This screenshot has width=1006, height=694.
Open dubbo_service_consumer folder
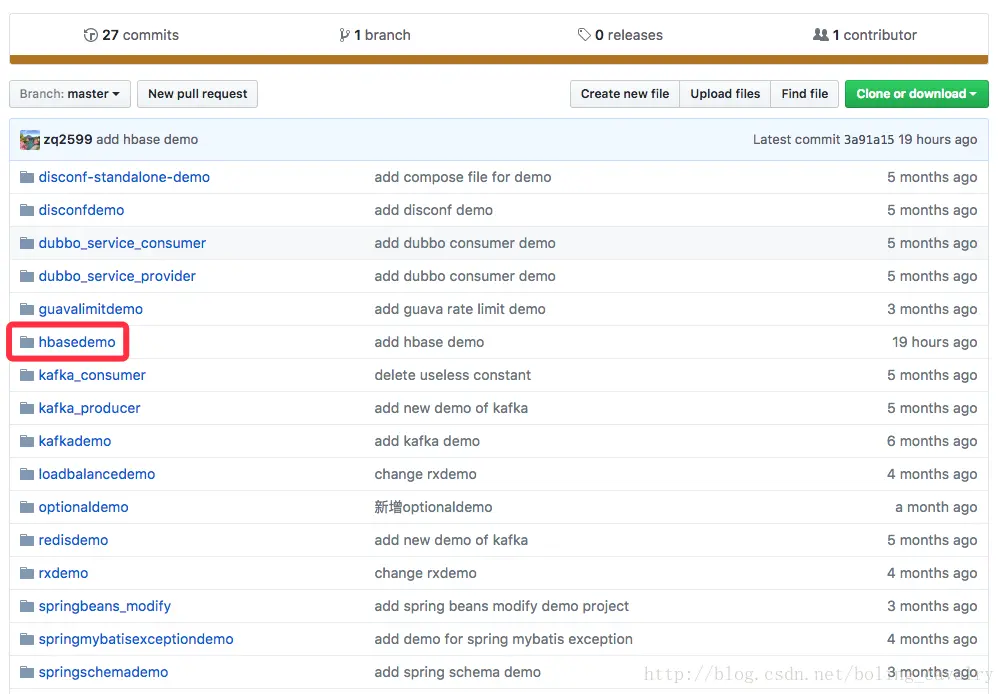122,243
